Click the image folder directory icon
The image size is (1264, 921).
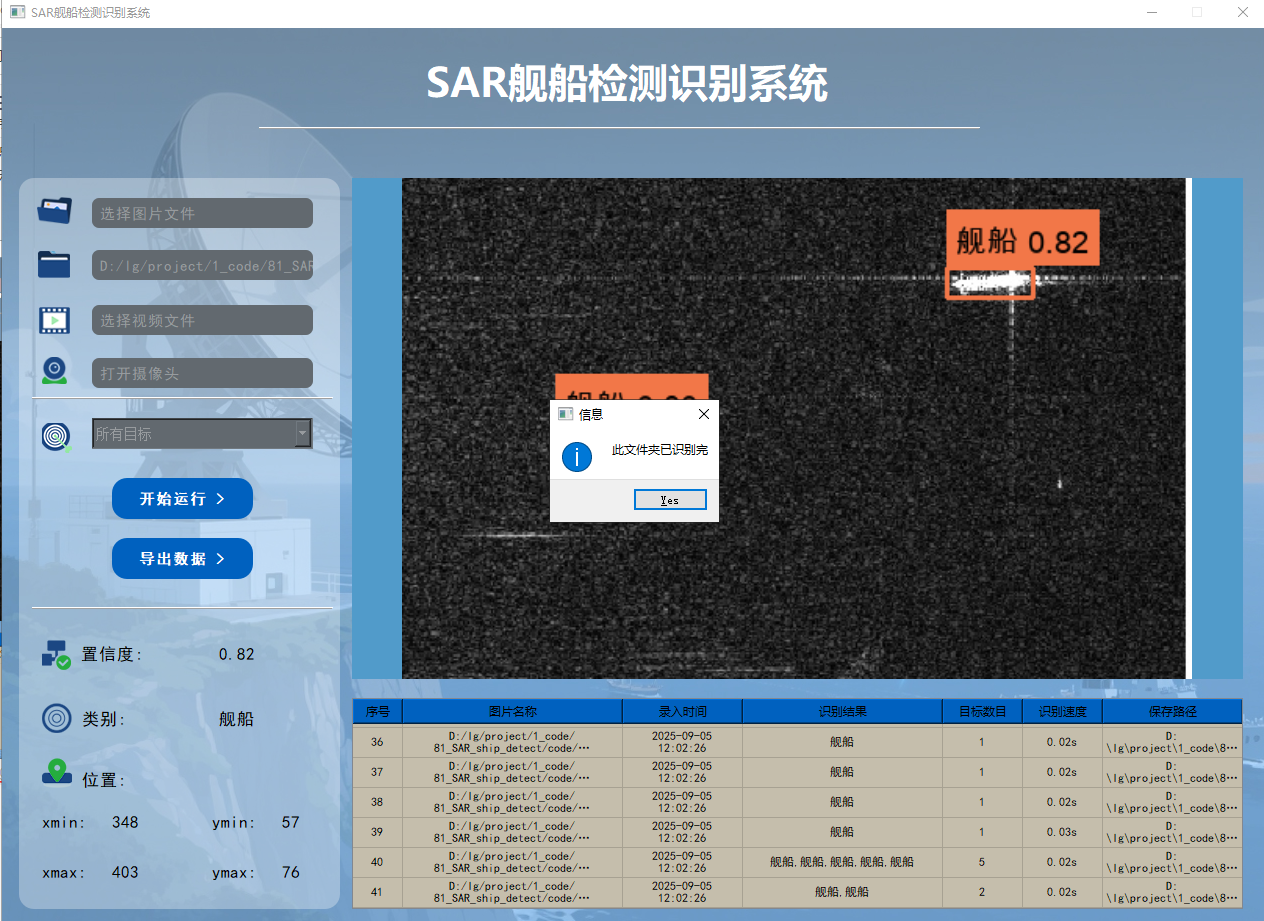pyautogui.click(x=55, y=264)
